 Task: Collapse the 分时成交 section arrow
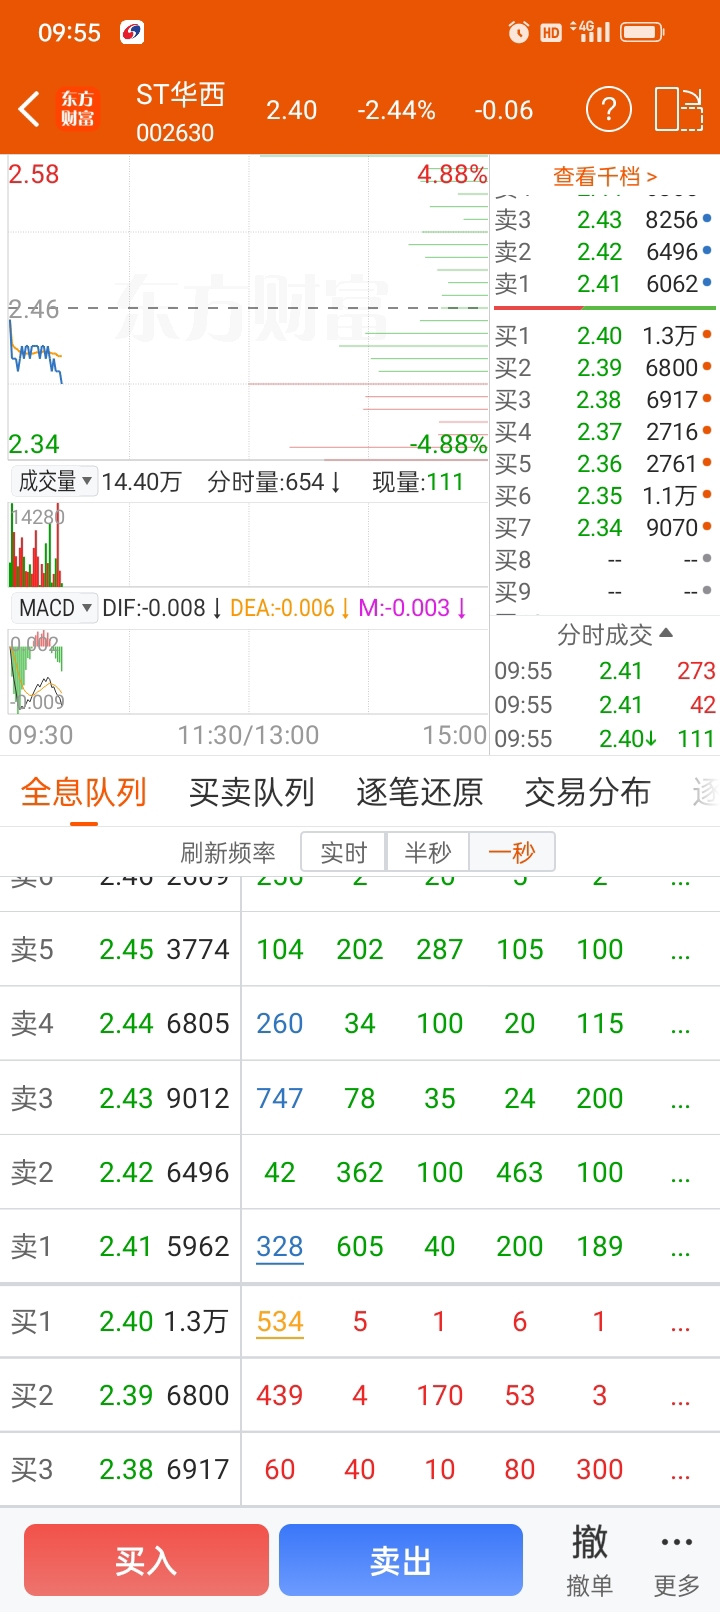666,633
